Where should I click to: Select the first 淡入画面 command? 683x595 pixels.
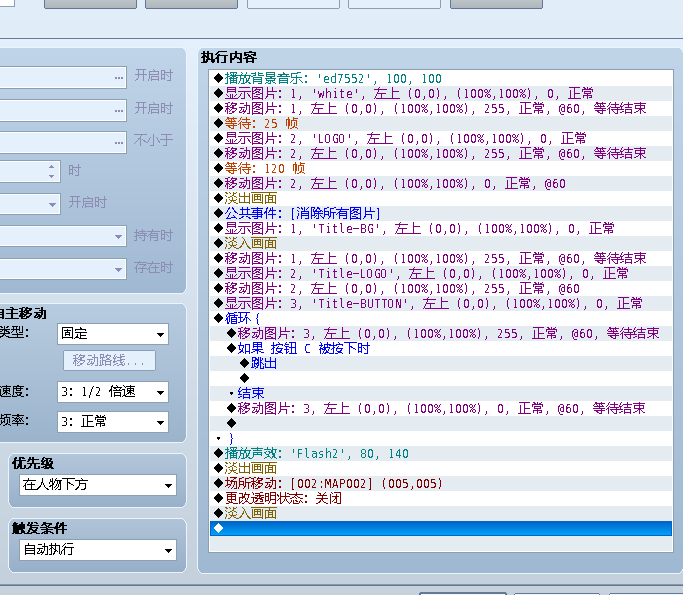point(441,243)
